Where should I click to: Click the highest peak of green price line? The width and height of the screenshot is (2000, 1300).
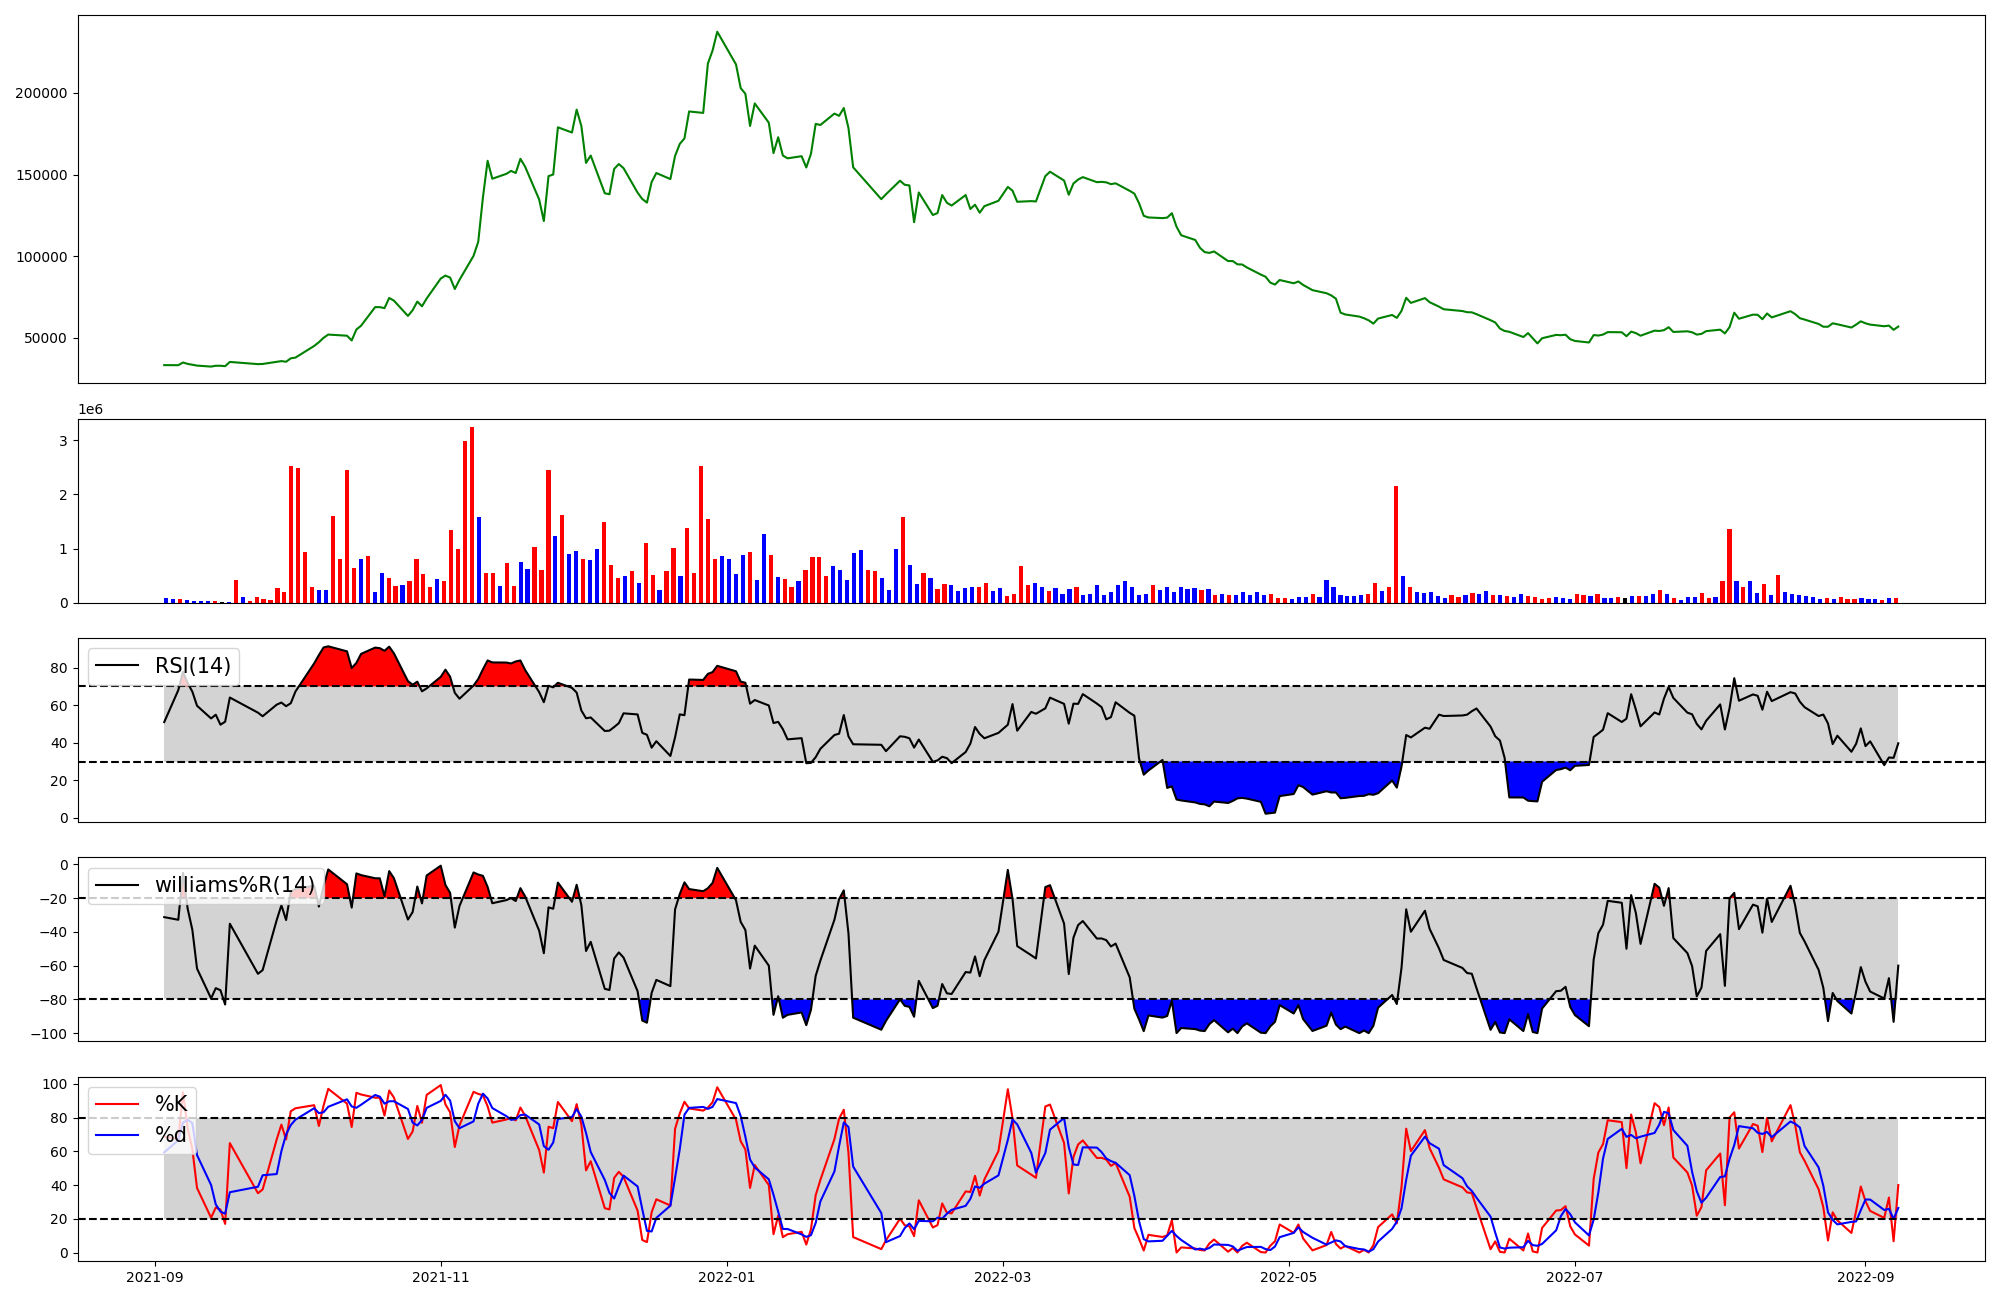[717, 32]
